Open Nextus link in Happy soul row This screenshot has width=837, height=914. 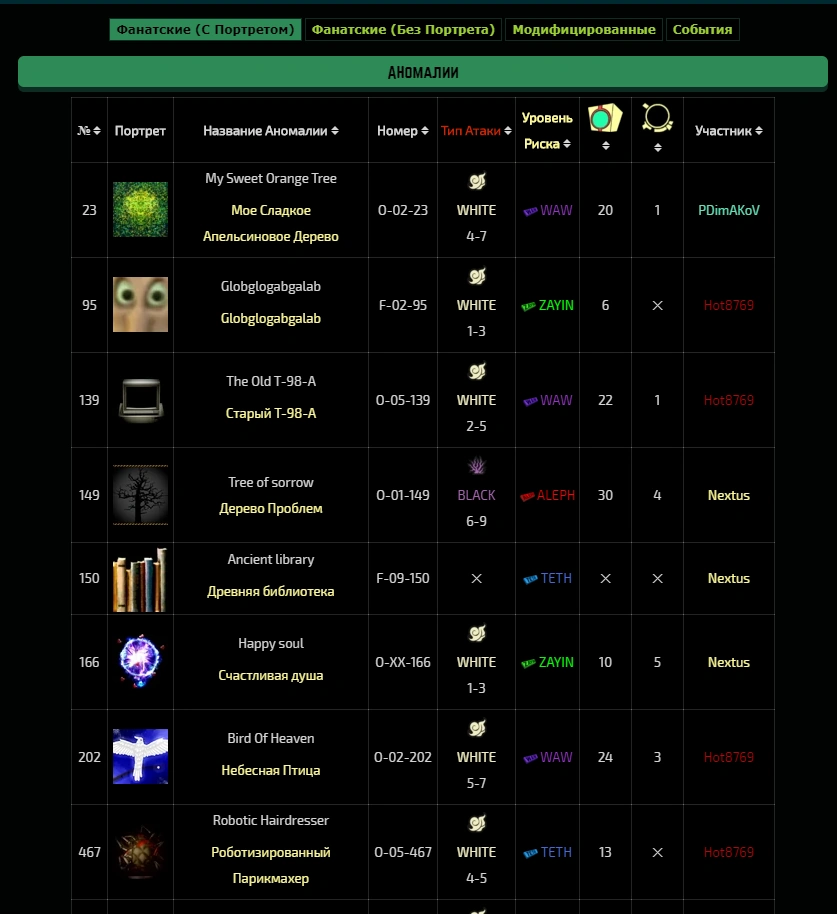(x=729, y=662)
